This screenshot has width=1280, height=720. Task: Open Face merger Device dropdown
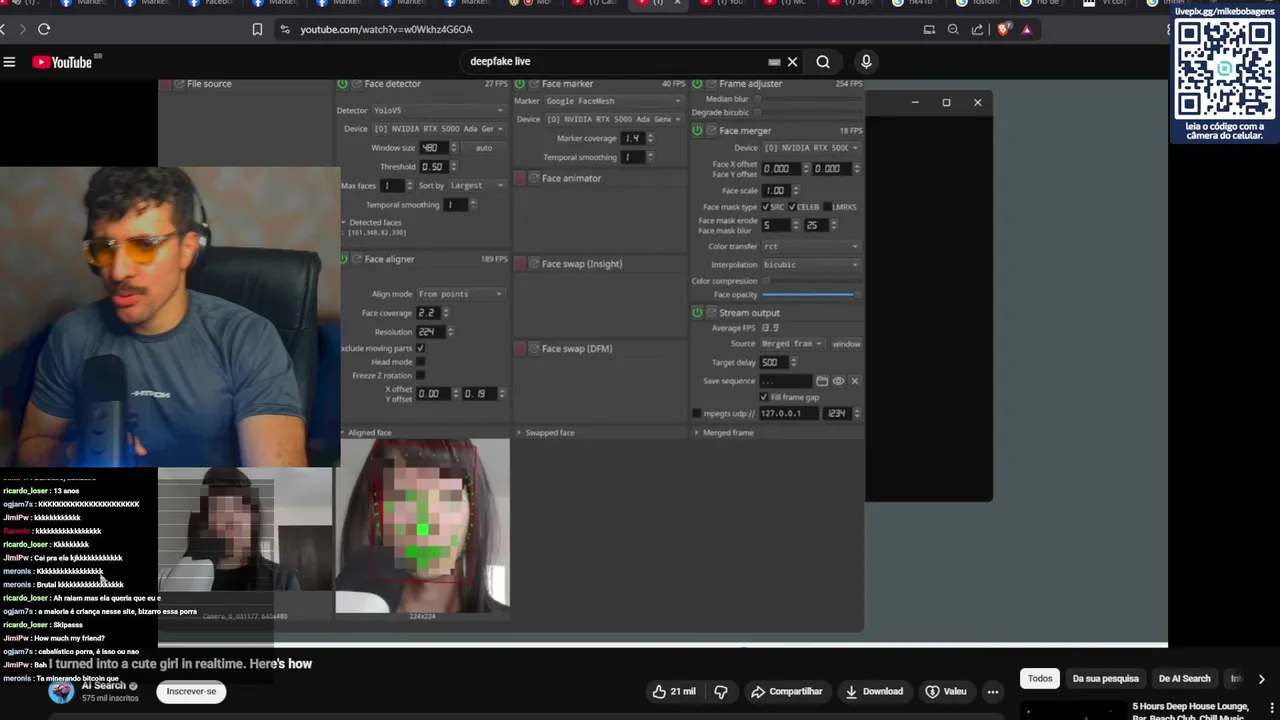click(x=811, y=148)
